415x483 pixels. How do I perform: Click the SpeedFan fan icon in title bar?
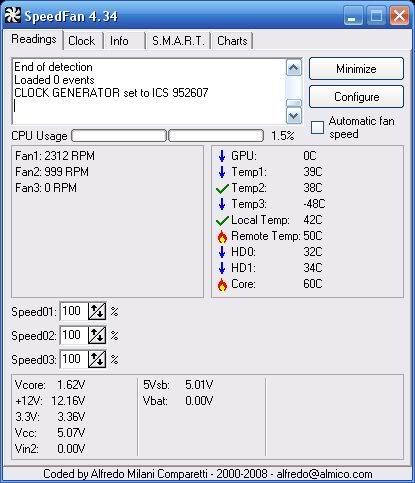(12, 16)
